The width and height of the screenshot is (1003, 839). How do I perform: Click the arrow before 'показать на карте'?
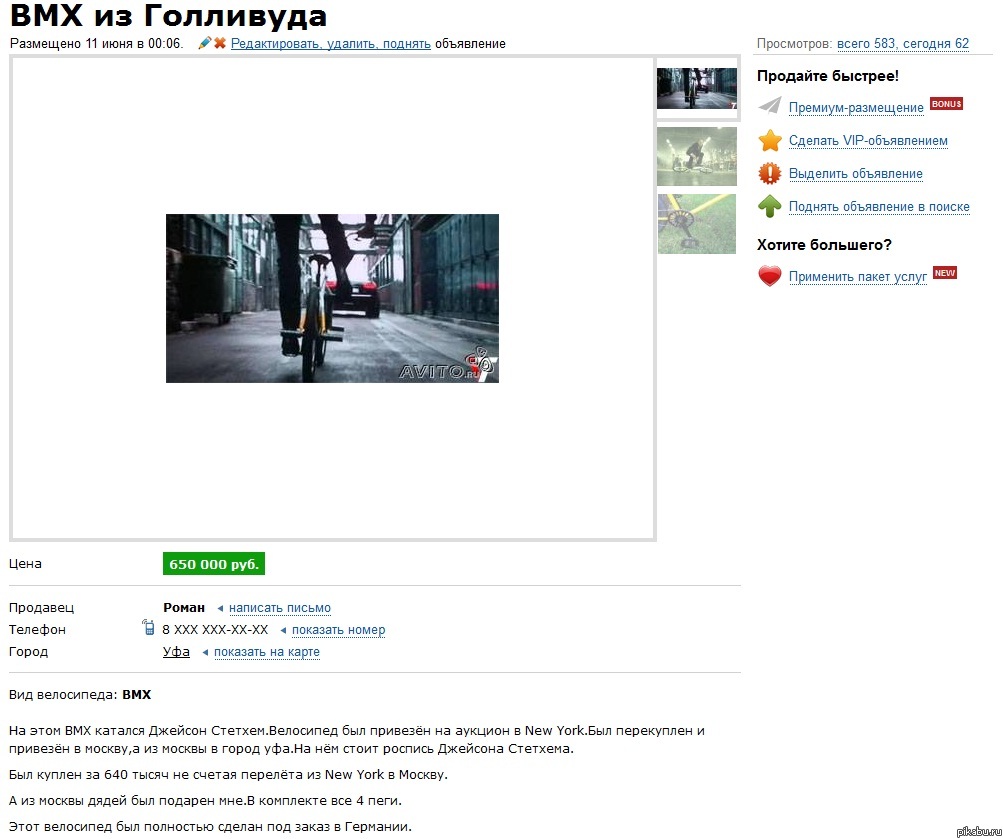click(x=205, y=652)
